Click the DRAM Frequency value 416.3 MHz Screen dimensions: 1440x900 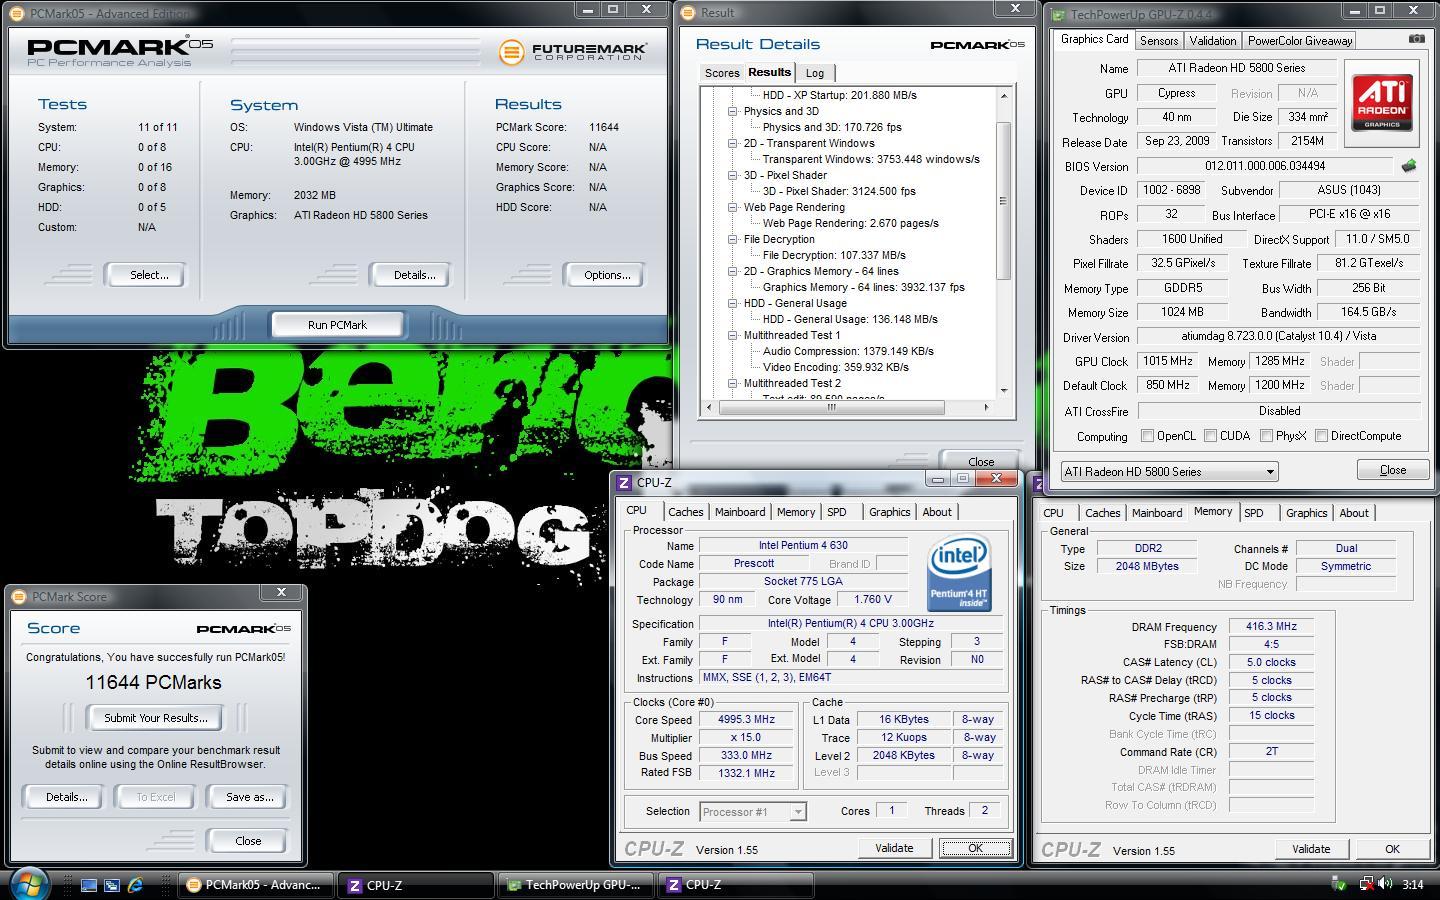[x=1271, y=627]
